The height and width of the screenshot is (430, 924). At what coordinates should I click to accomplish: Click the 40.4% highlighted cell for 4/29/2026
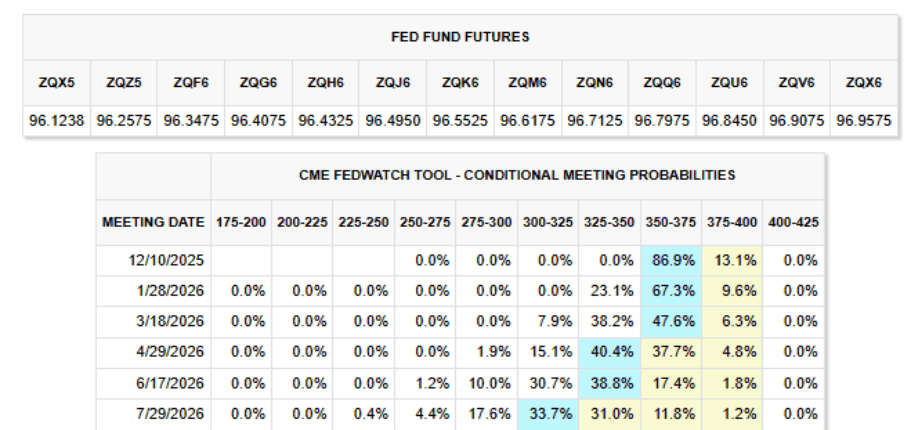pos(609,351)
